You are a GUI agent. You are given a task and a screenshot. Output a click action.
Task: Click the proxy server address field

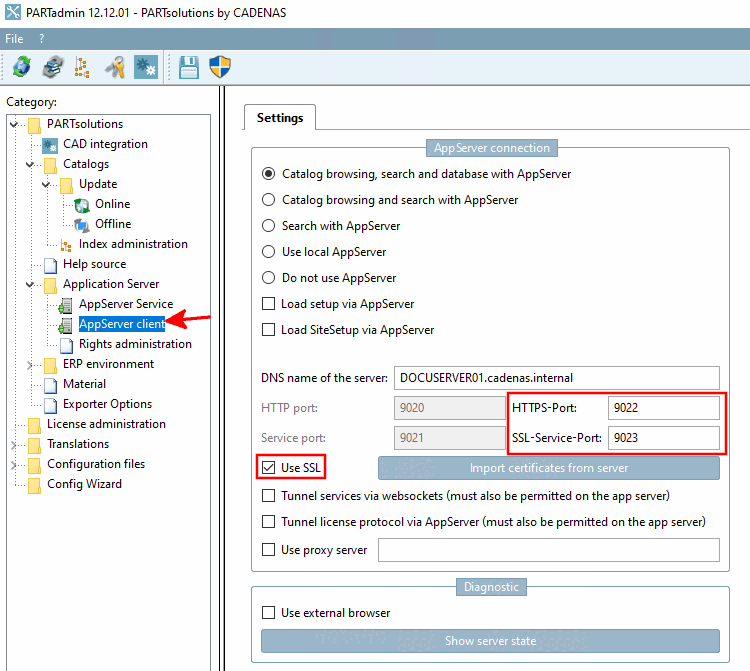pyautogui.click(x=549, y=550)
